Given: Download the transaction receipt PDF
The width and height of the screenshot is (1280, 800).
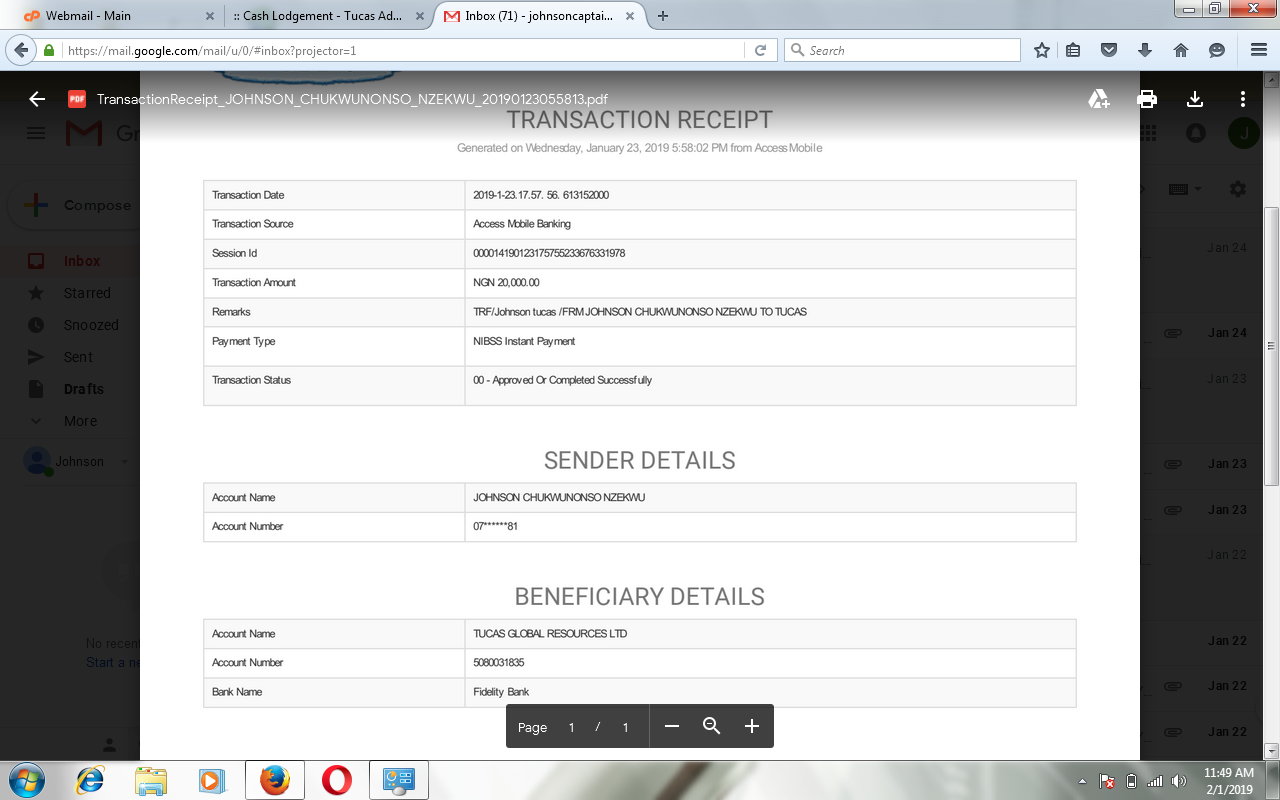Looking at the screenshot, I should [1194, 99].
